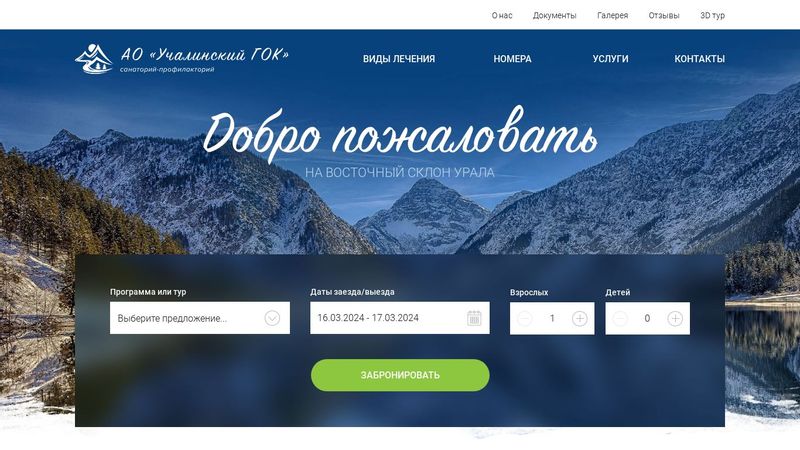Open the calendar icon in the dates field
800x450 pixels.
tap(474, 318)
